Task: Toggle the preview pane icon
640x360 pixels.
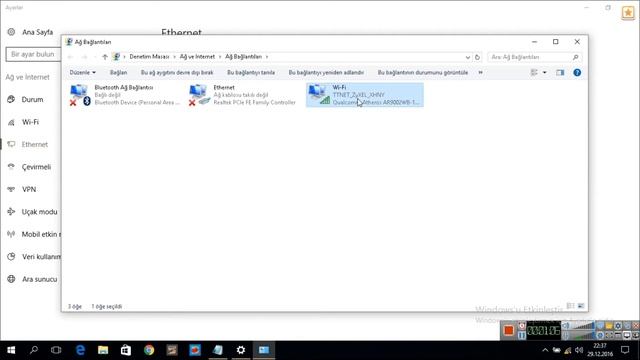Action: pos(560,73)
